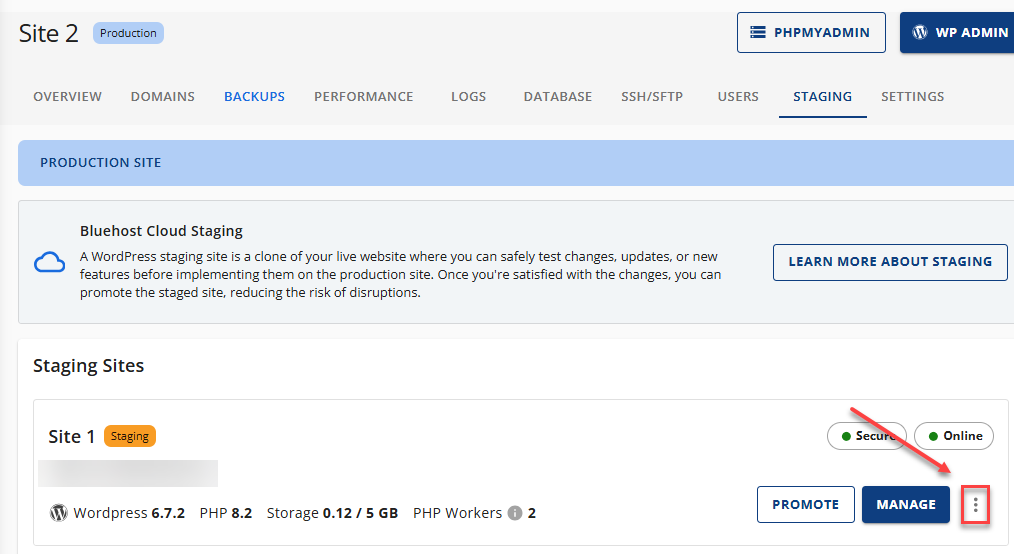Click MANAGE for staging Site 1

(x=906, y=504)
